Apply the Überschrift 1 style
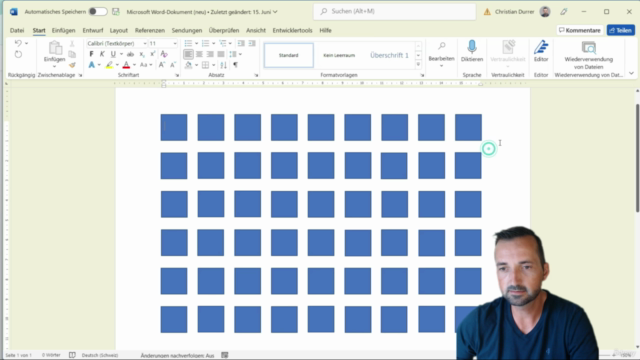The width and height of the screenshot is (640, 360). [x=389, y=55]
